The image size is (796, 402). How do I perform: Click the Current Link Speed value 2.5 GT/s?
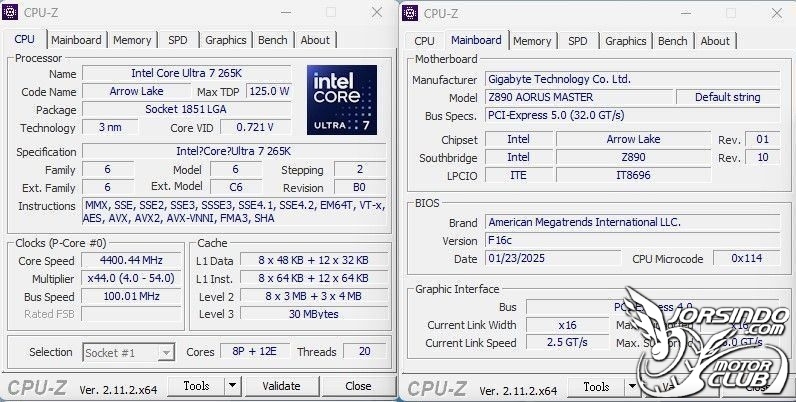pos(568,343)
